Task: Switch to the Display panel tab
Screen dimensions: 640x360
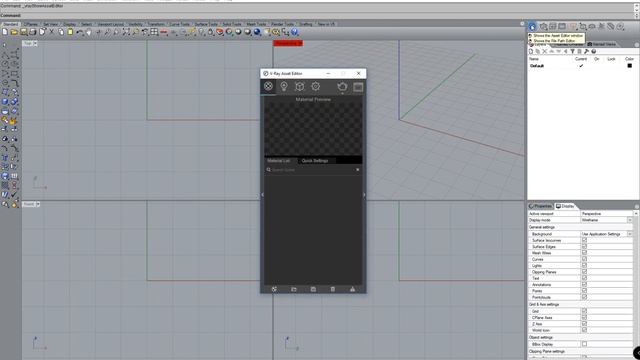Action: pyautogui.click(x=565, y=206)
